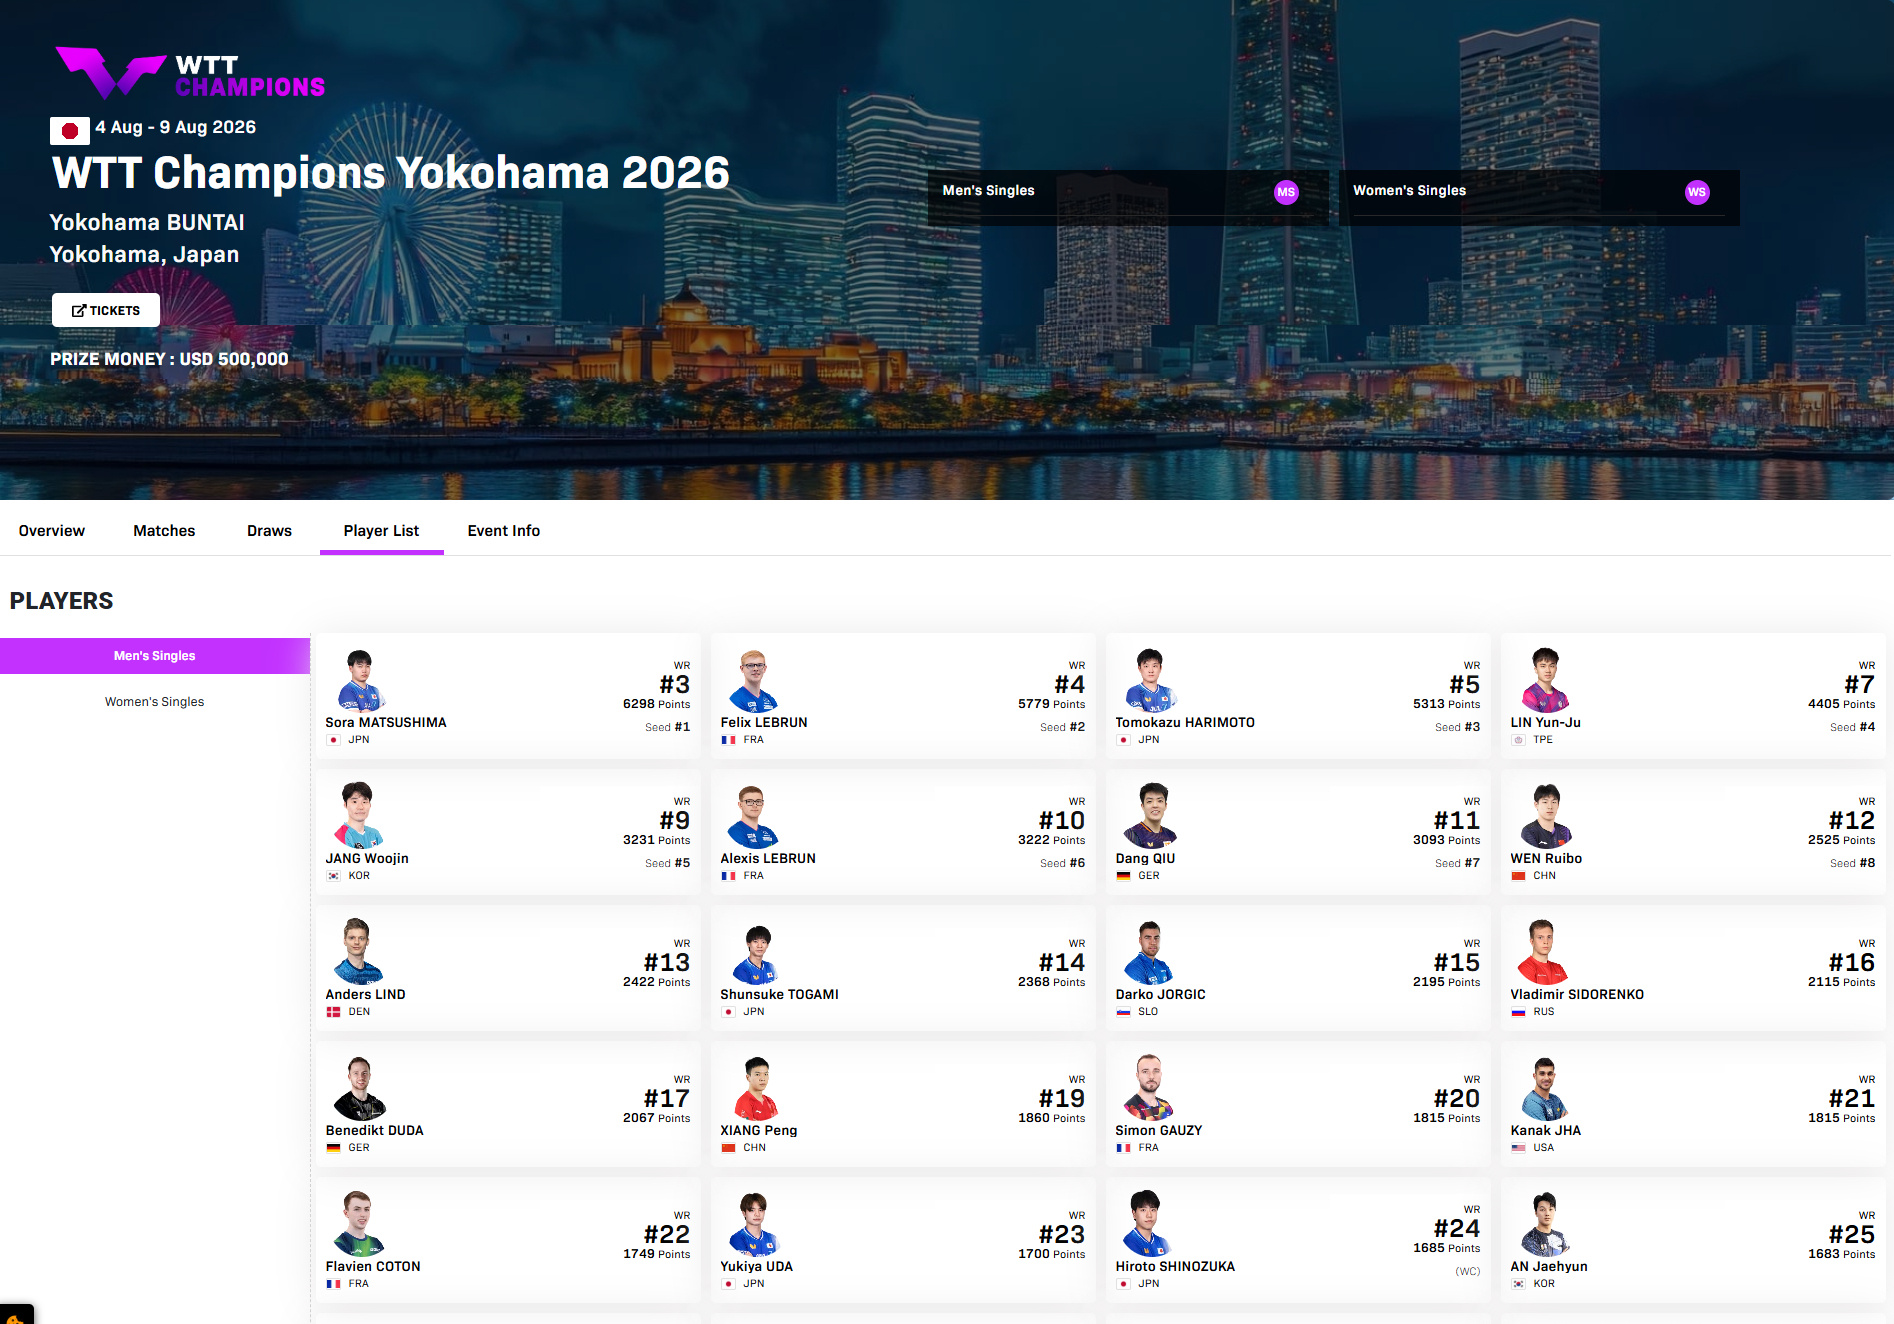Click the TPE flag under LIN Yun-Ju
Screen dimensions: 1894x1324
pos(1518,740)
